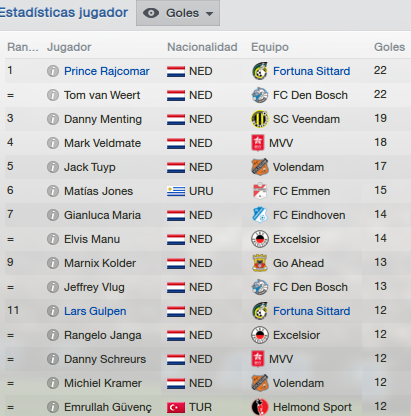Viewport: 411px width, 416px height.
Task: Open info icon for Prince Rajcomar
Action: pos(53,71)
